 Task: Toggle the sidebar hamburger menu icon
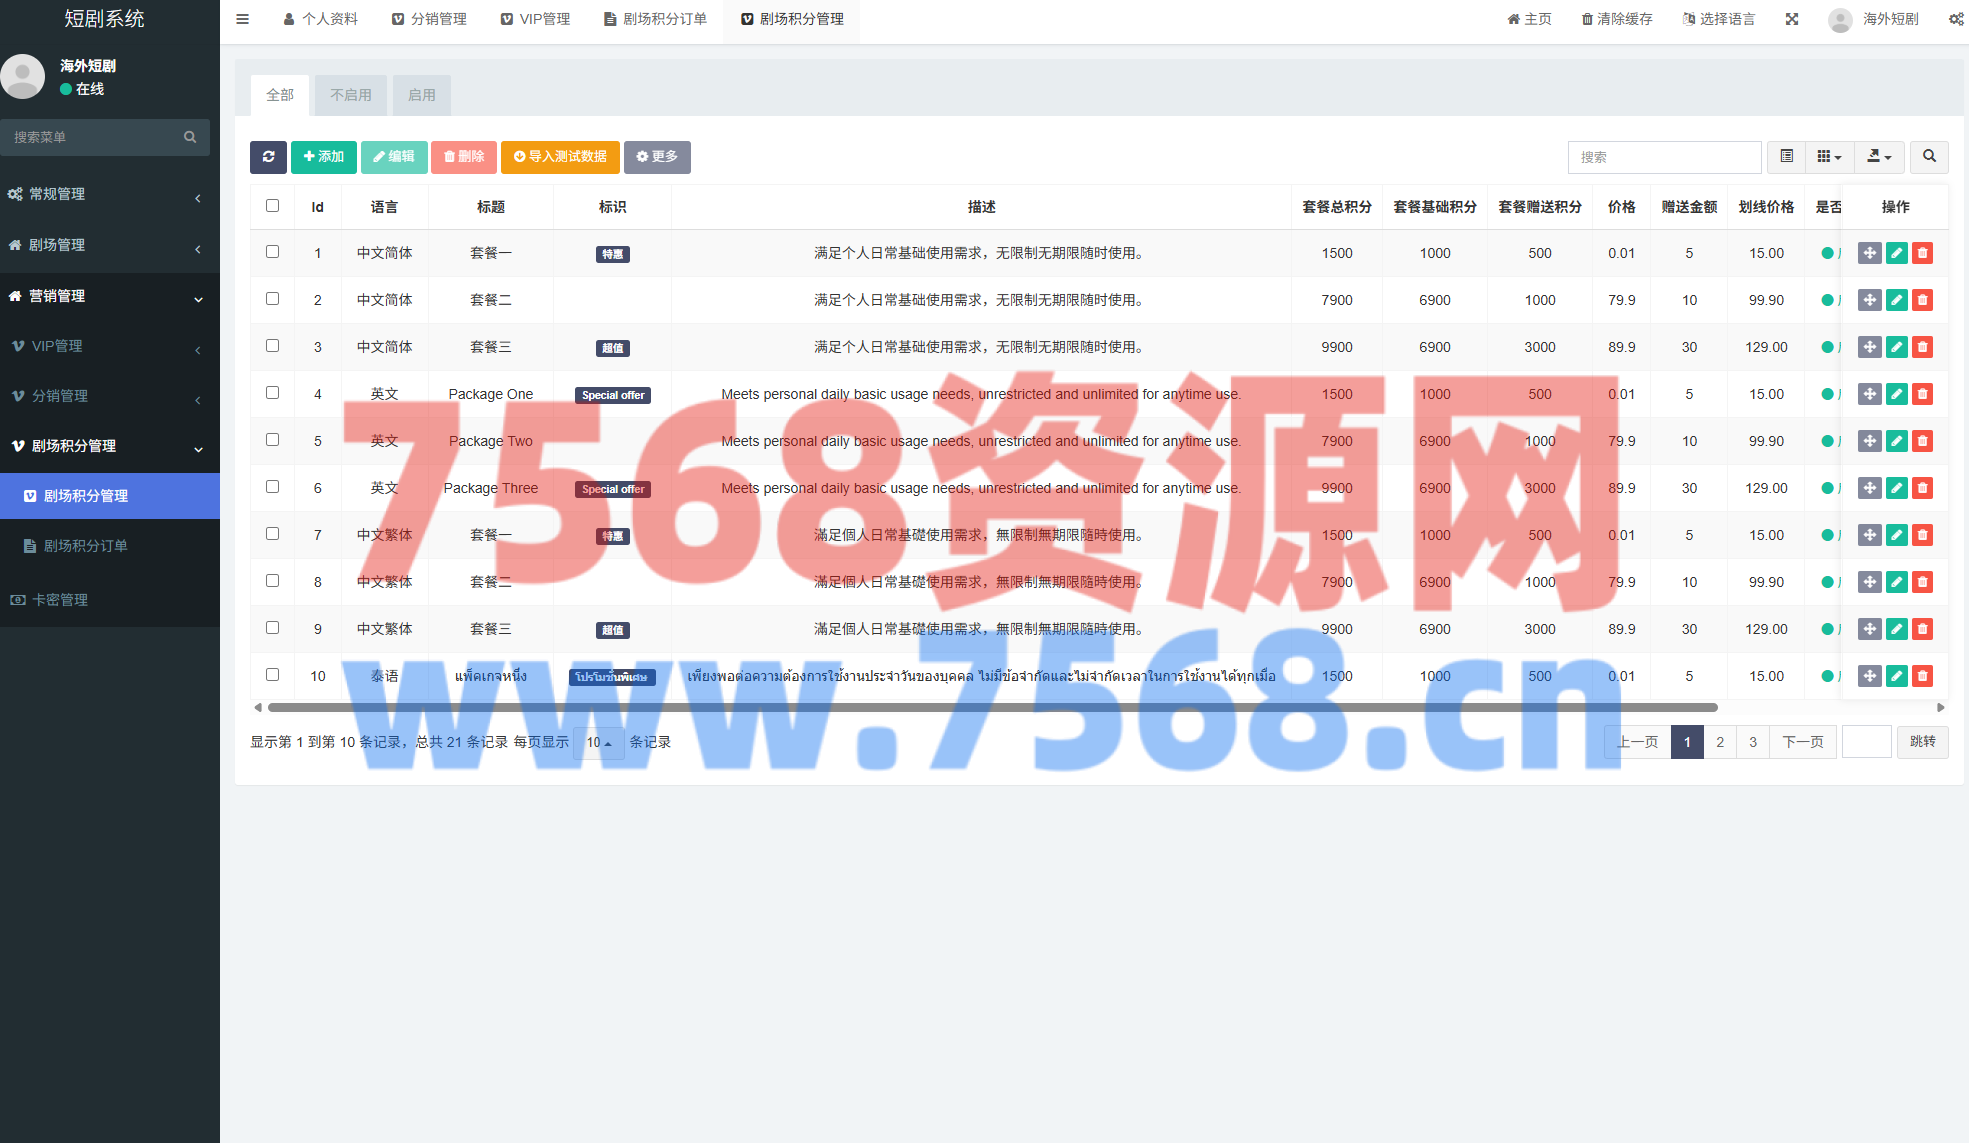[x=242, y=19]
